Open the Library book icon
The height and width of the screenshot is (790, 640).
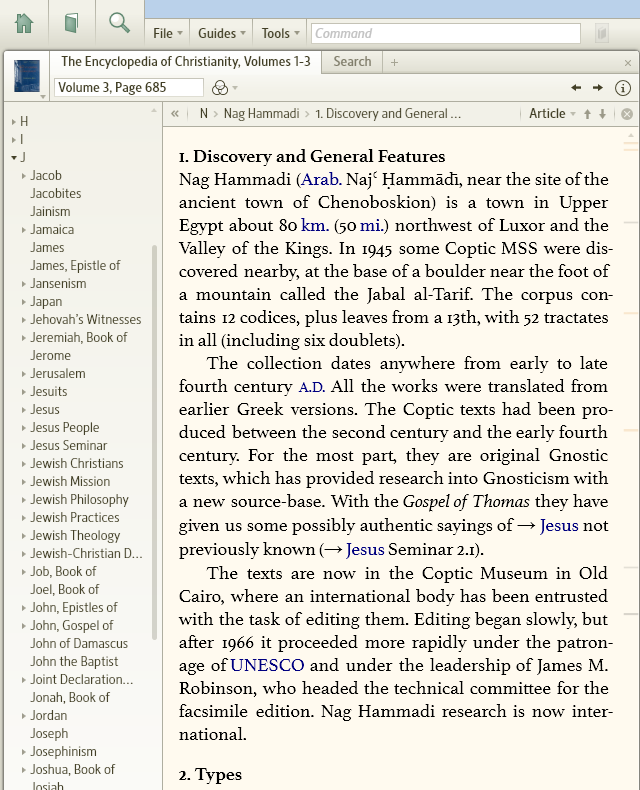72,23
